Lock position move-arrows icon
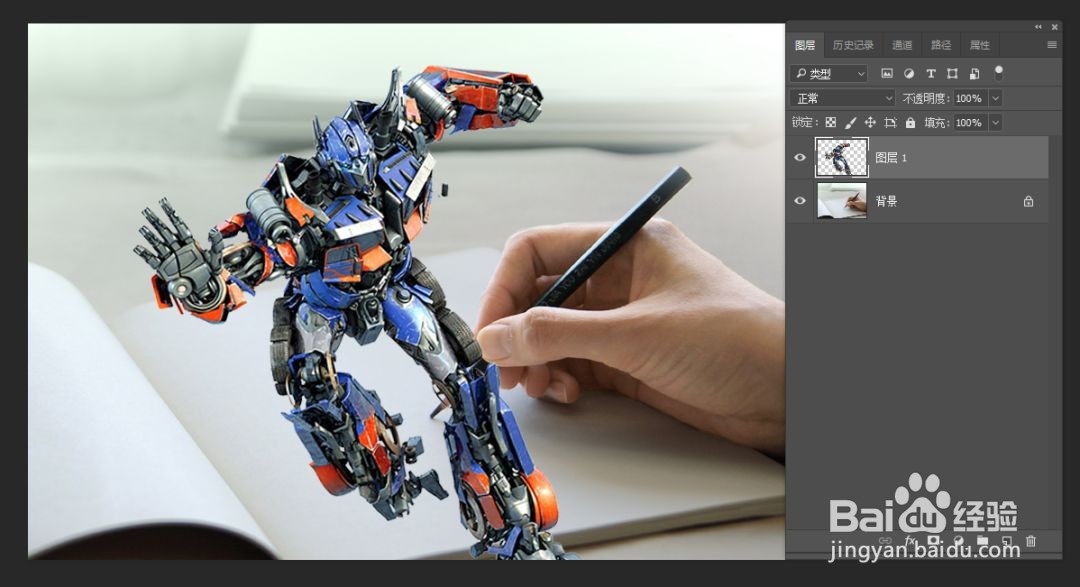 pyautogui.click(x=870, y=123)
